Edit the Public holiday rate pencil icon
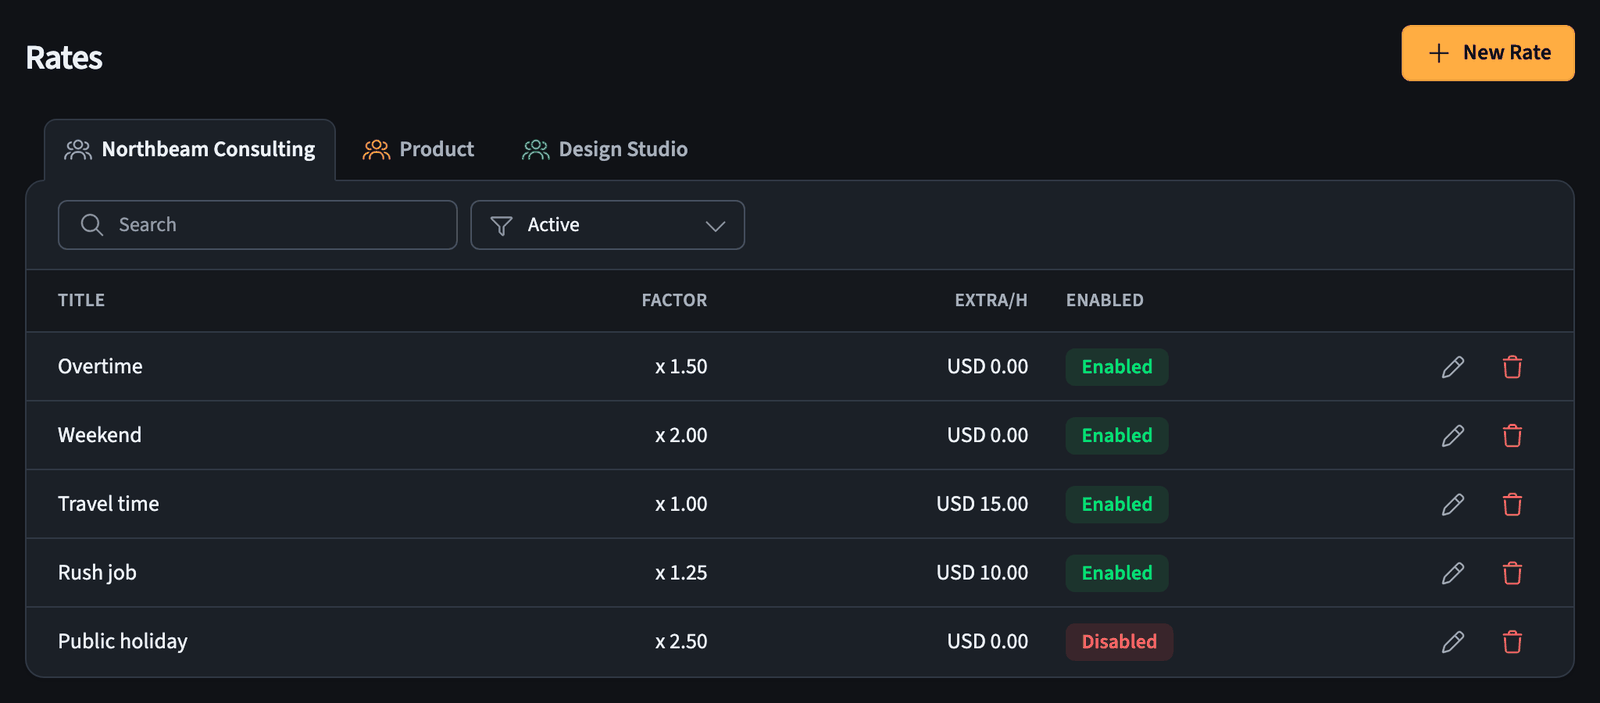1600x703 pixels. (x=1453, y=642)
